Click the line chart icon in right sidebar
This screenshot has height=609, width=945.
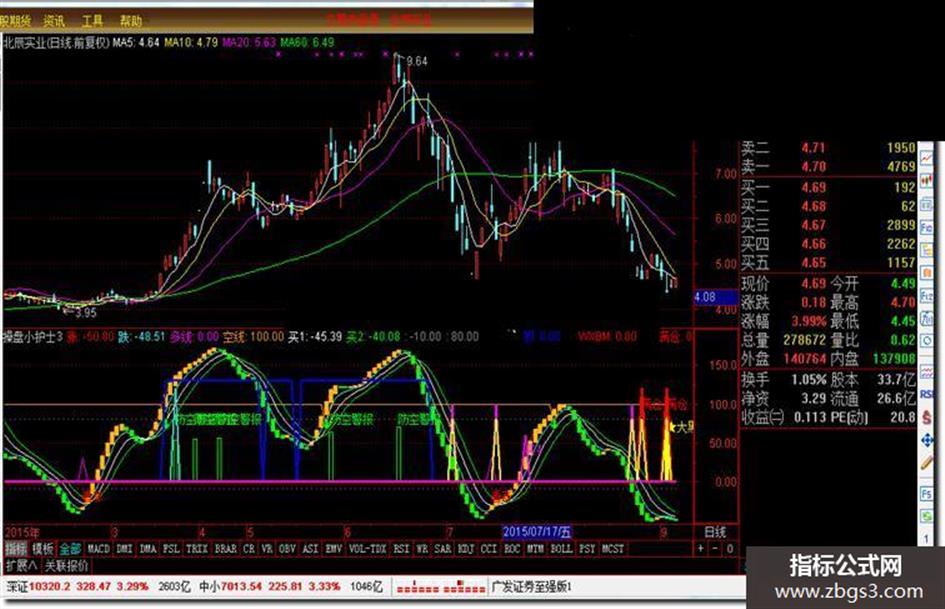pyautogui.click(x=926, y=158)
